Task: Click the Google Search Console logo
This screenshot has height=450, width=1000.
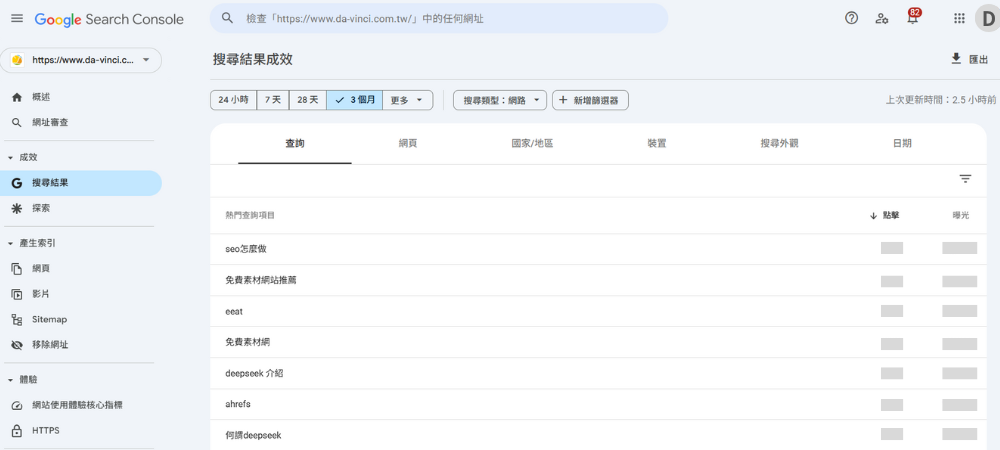Action: pyautogui.click(x=109, y=19)
